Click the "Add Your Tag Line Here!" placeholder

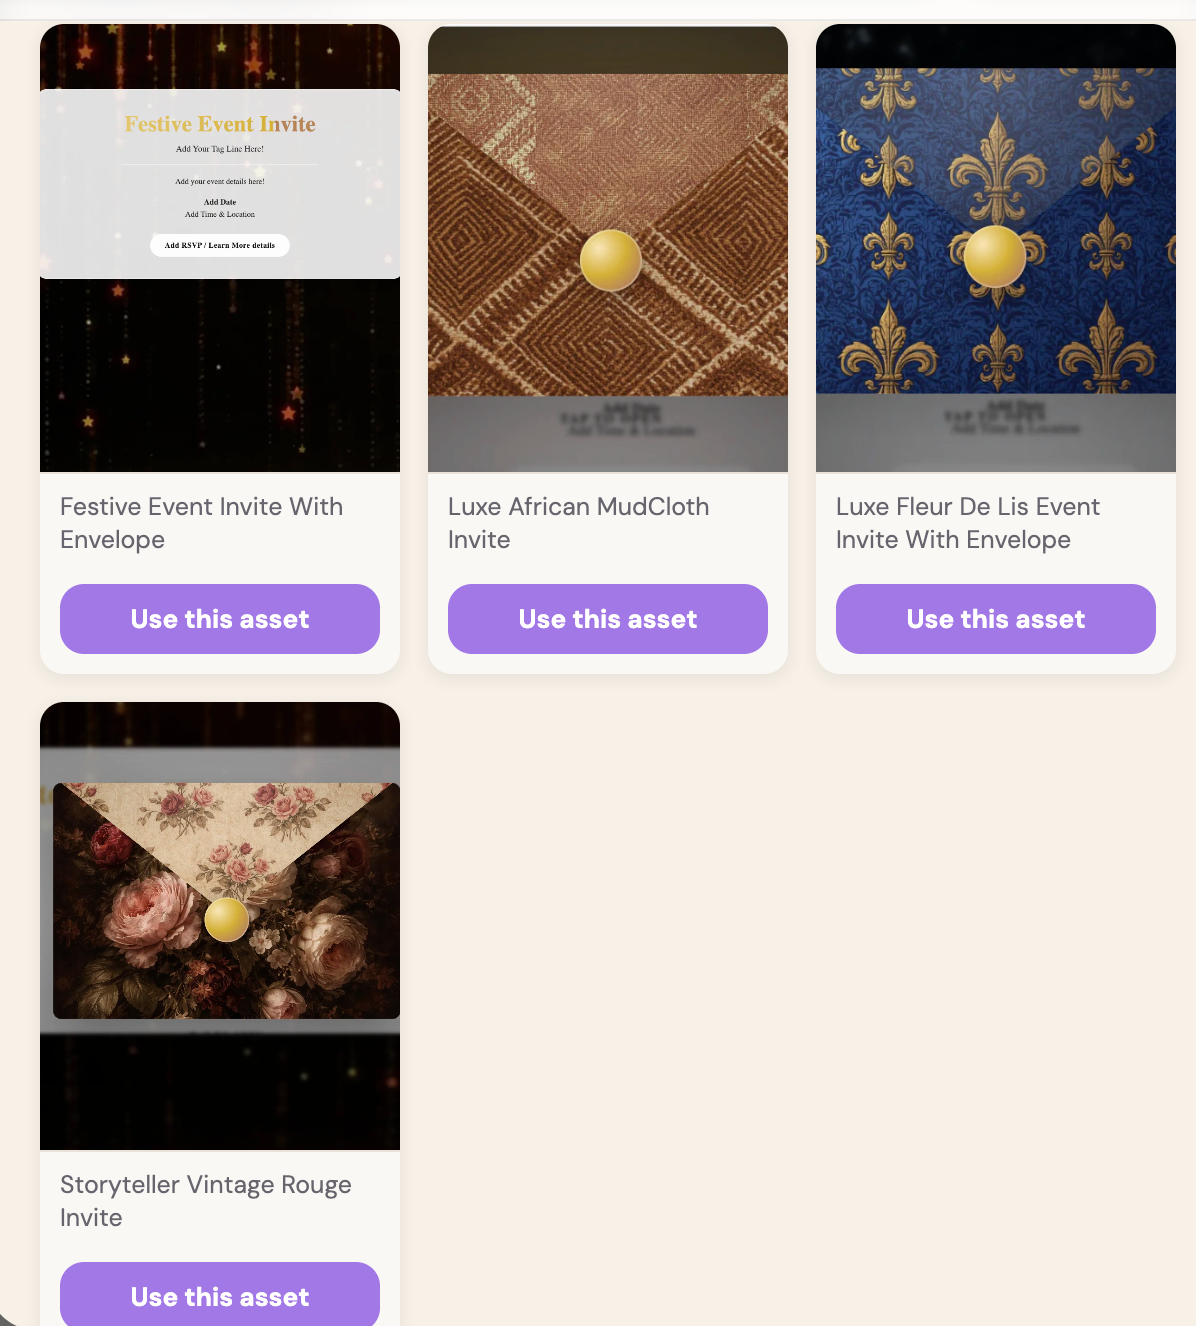[x=219, y=147]
